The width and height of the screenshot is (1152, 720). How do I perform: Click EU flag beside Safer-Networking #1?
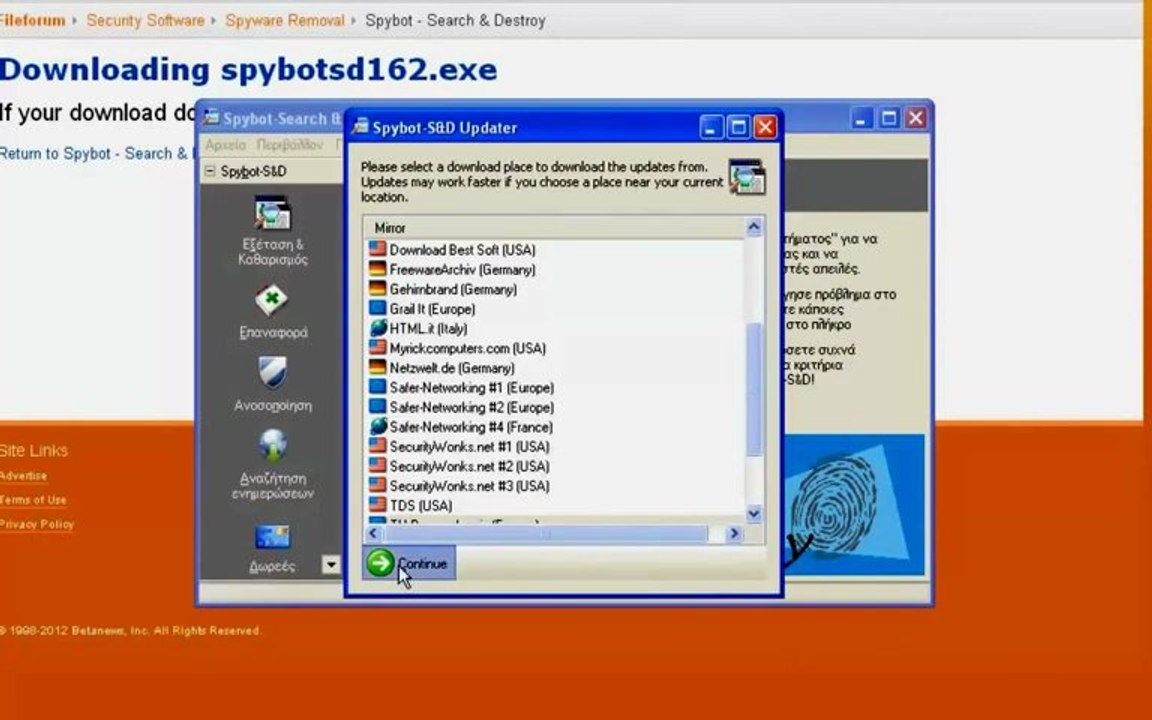(x=378, y=386)
